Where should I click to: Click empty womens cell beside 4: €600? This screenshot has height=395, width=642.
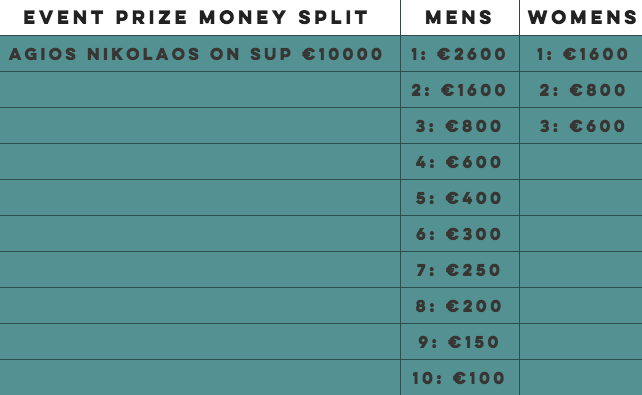[x=581, y=162]
